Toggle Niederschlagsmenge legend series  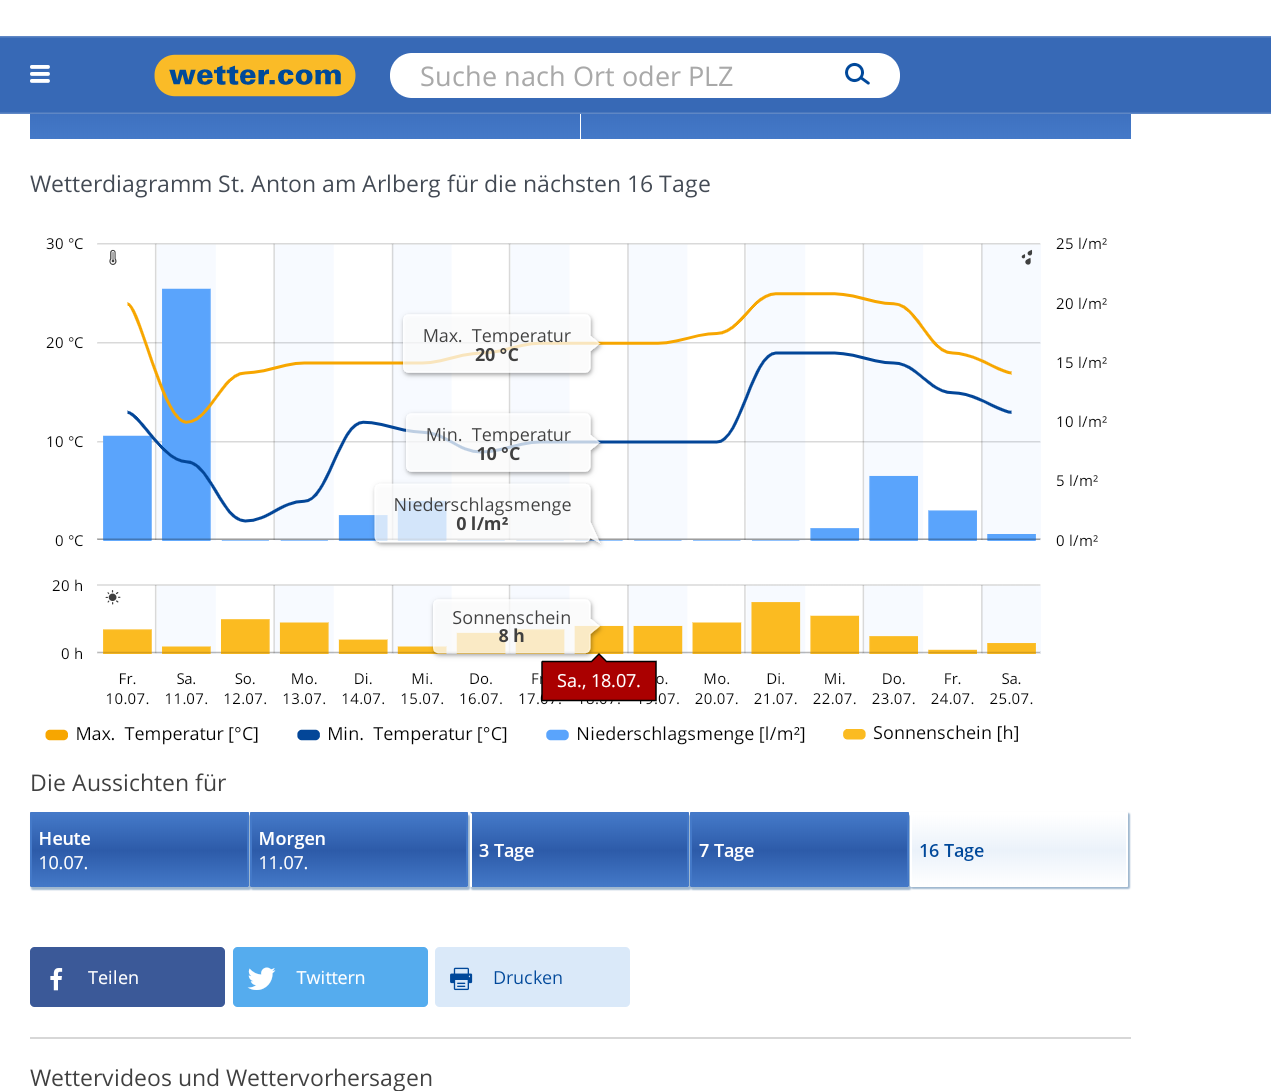pos(676,734)
